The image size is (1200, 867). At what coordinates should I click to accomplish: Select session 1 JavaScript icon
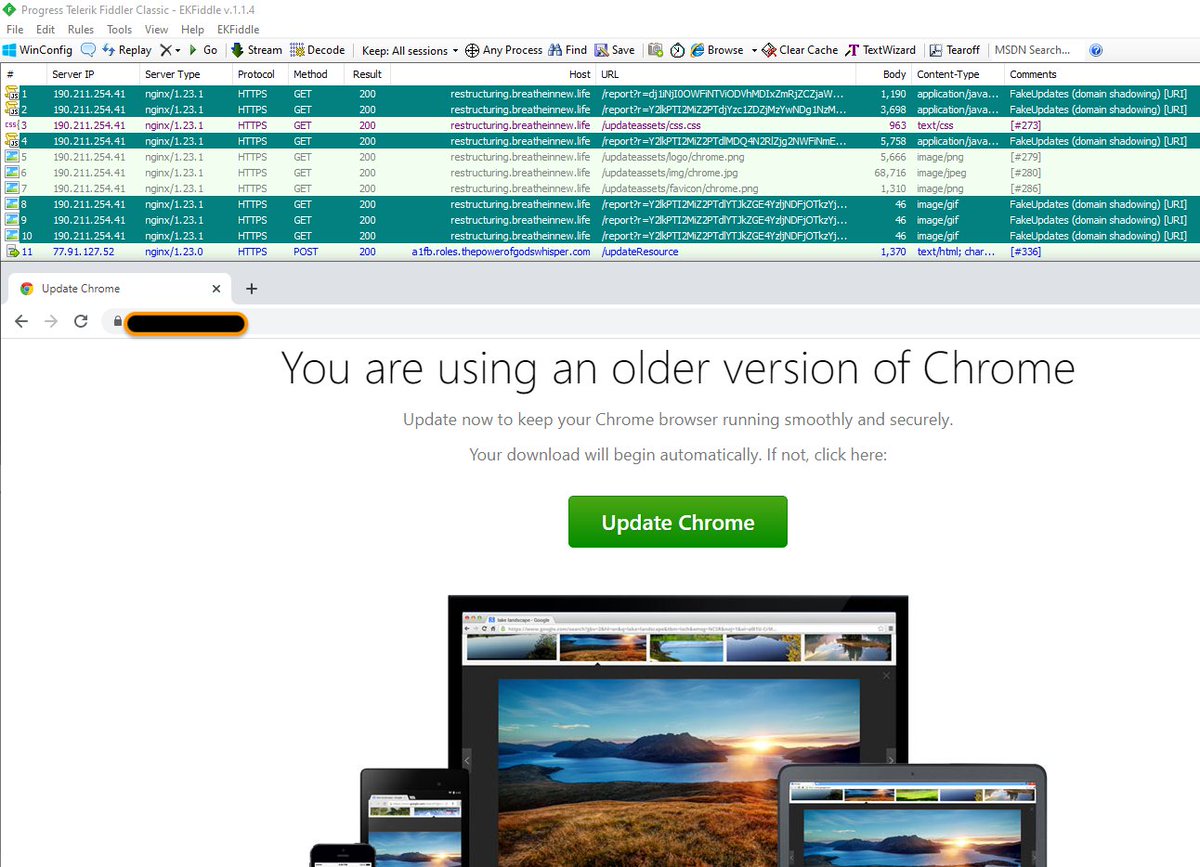point(12,93)
